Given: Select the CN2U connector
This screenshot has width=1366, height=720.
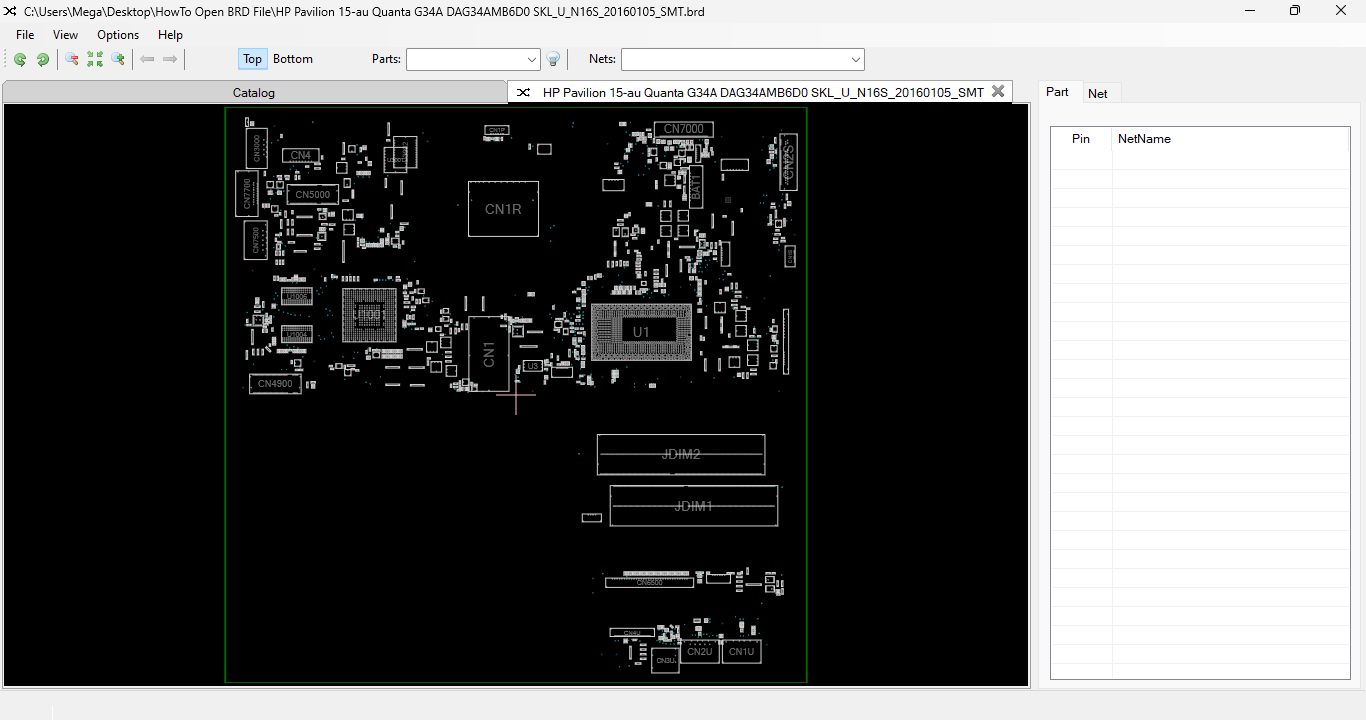Looking at the screenshot, I should pyautogui.click(x=699, y=652).
